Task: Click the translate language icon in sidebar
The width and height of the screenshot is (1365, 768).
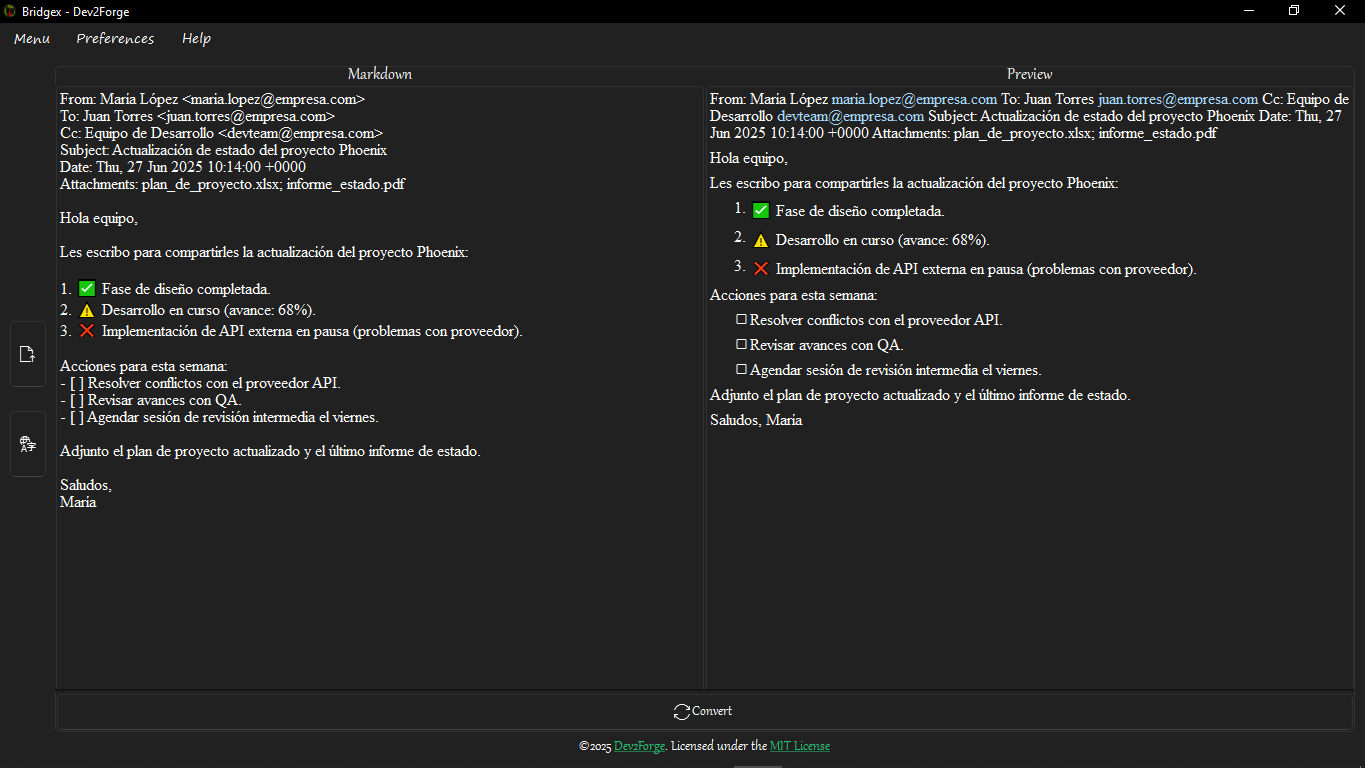Action: pos(28,444)
